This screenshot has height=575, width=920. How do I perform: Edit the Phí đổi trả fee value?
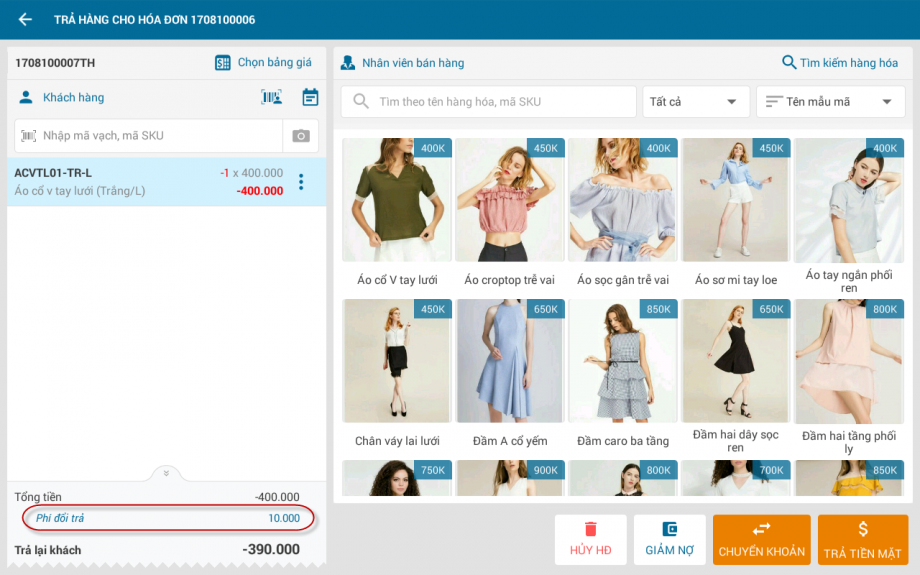coord(284,518)
